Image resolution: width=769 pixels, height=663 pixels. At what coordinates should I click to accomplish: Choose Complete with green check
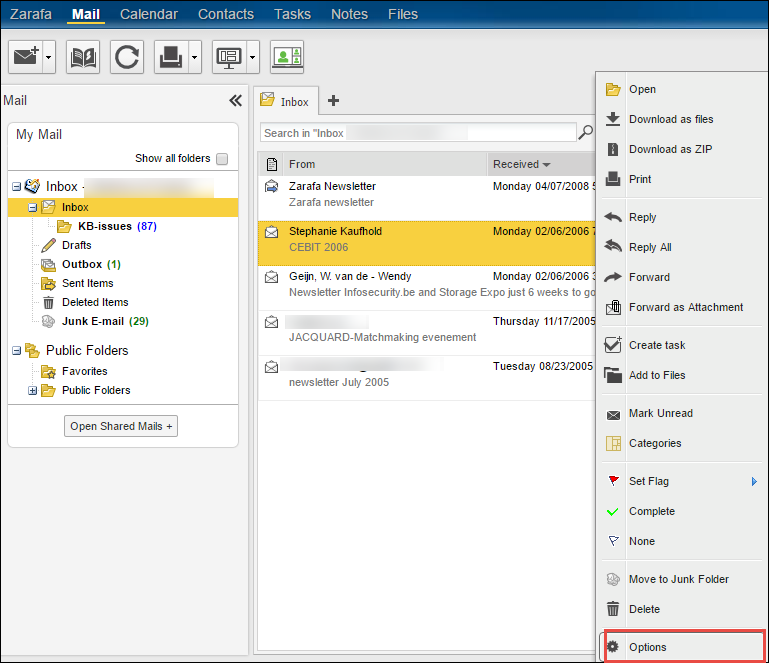pos(682,511)
